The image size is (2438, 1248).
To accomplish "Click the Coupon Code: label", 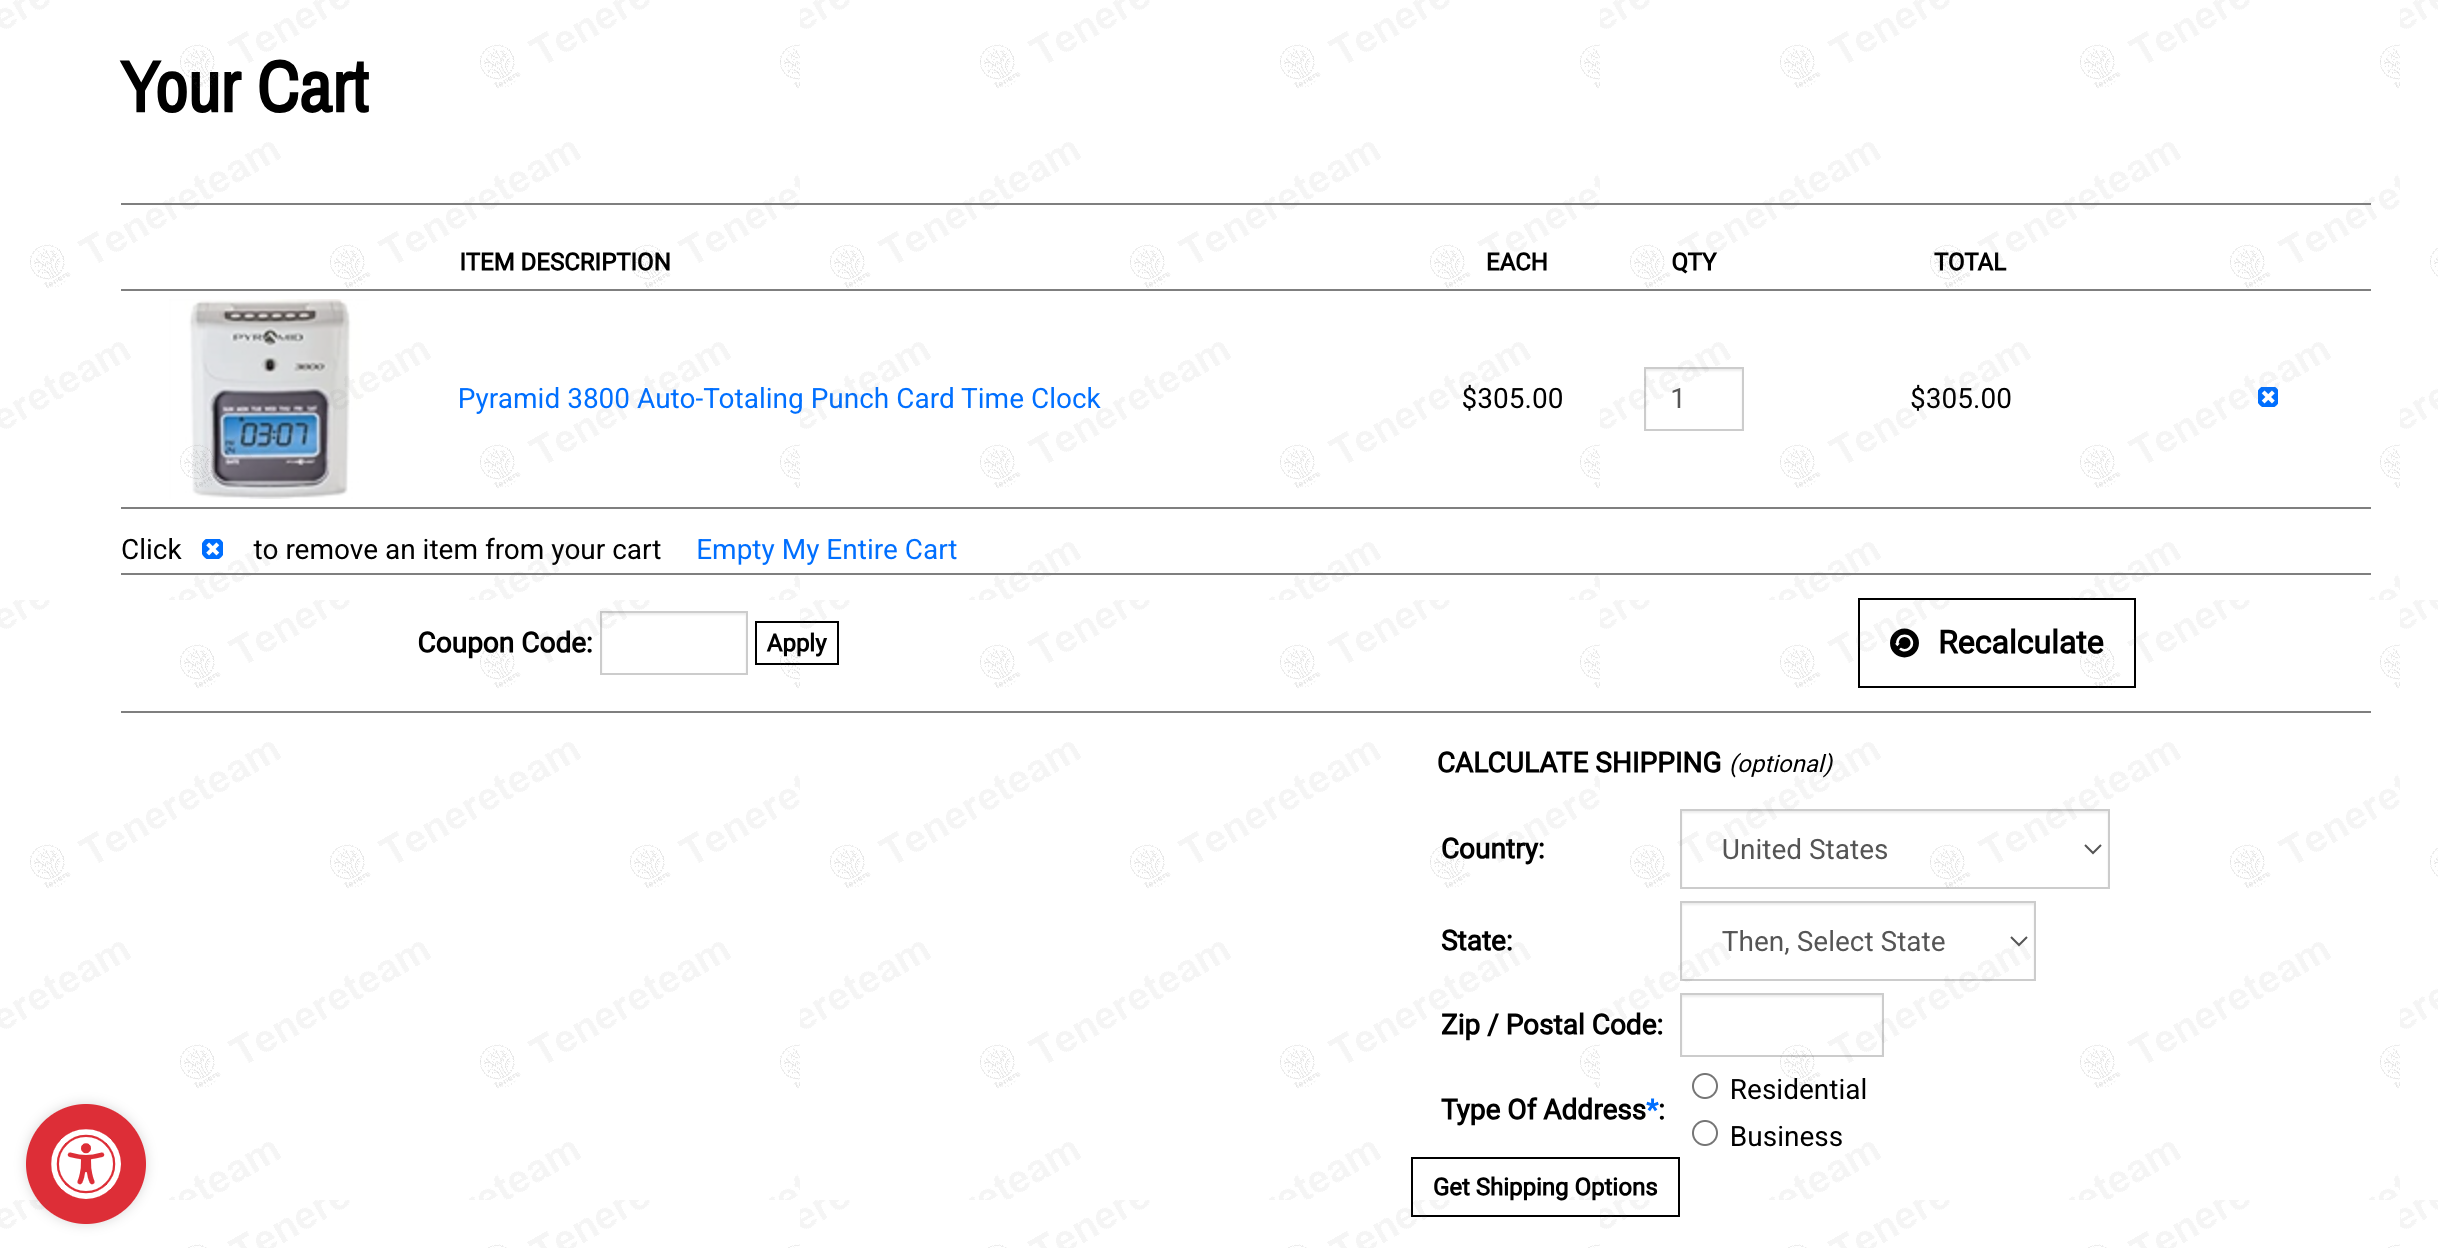I will (505, 643).
